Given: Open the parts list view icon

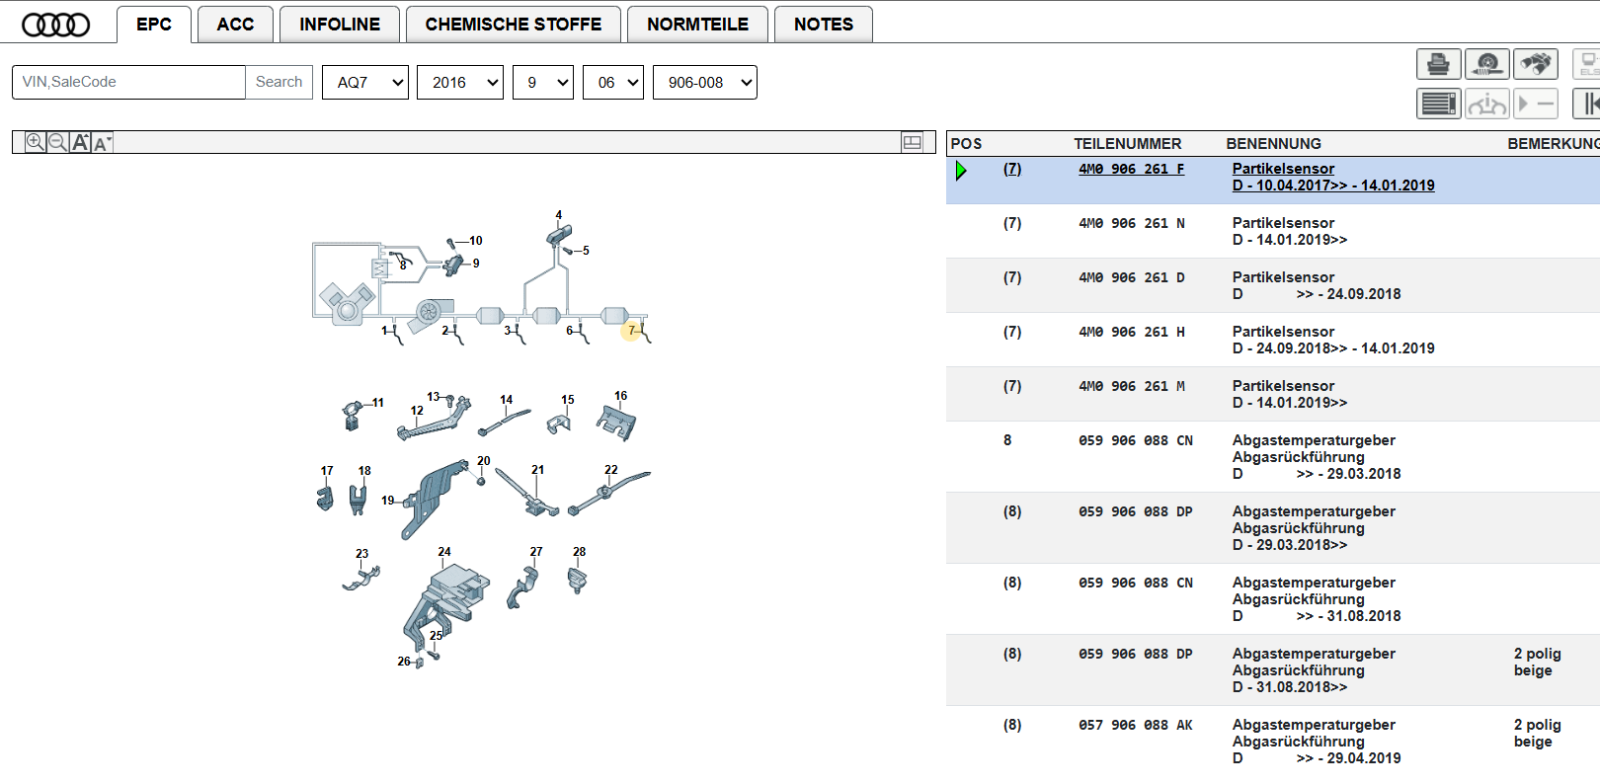Looking at the screenshot, I should point(1438,103).
